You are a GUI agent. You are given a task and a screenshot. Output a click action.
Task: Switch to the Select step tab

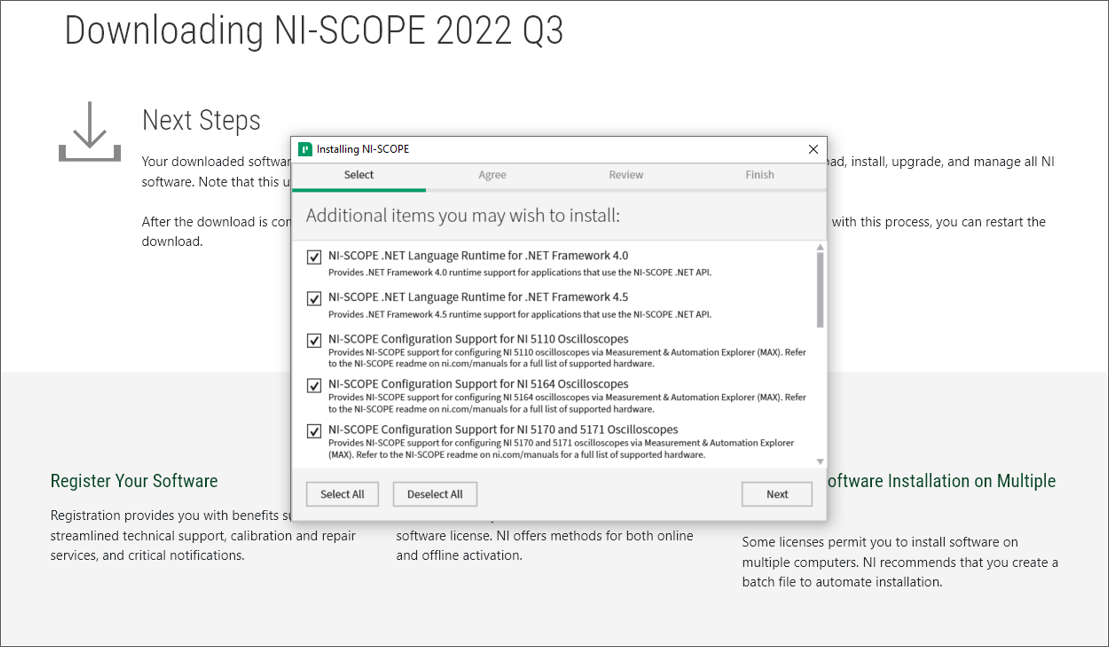[358, 175]
